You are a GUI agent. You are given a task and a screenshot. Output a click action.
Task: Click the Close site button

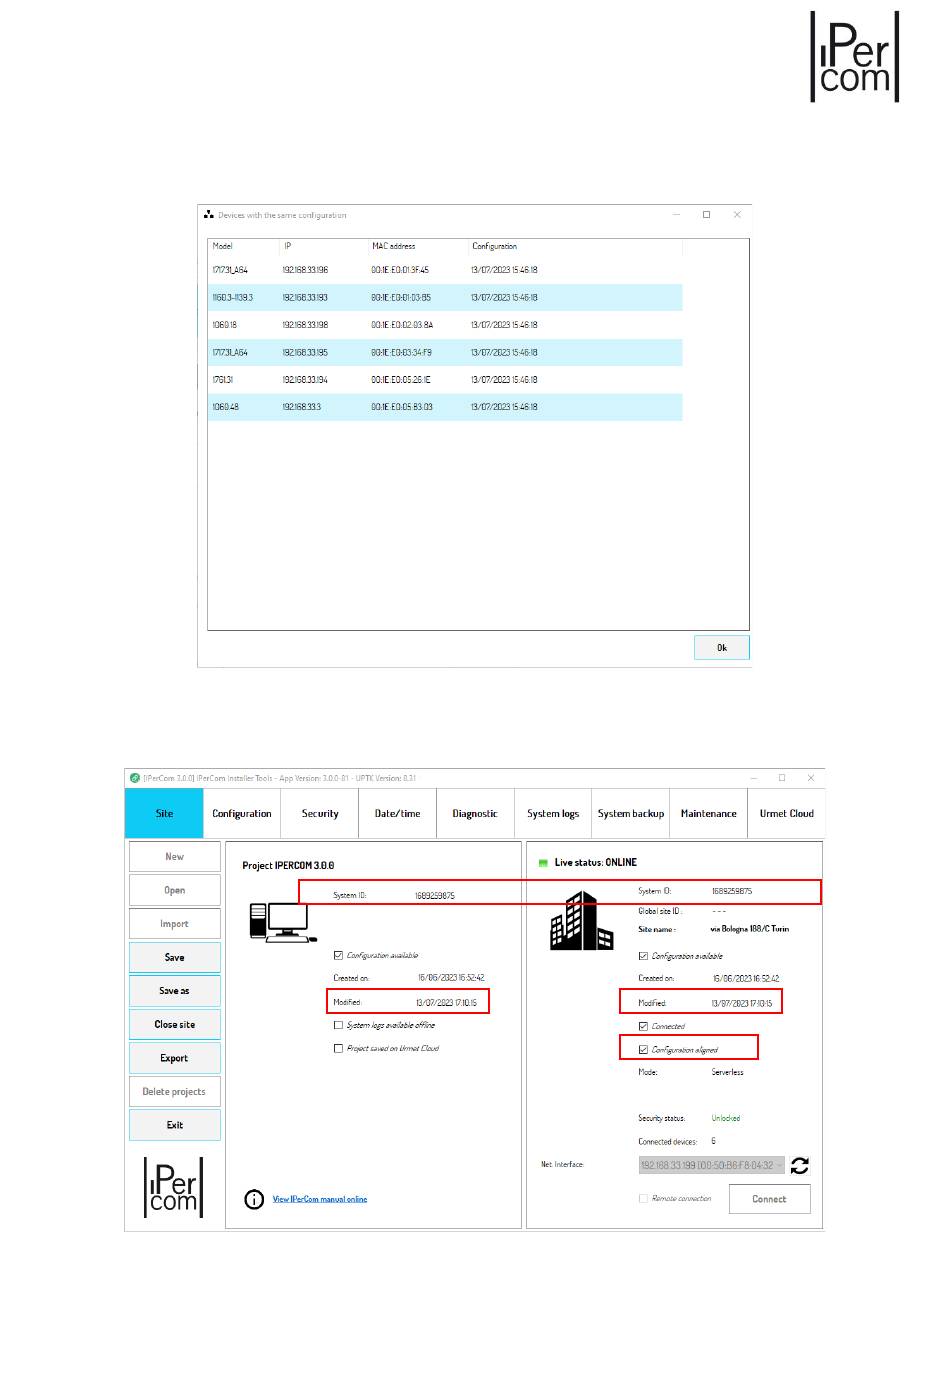175,1024
